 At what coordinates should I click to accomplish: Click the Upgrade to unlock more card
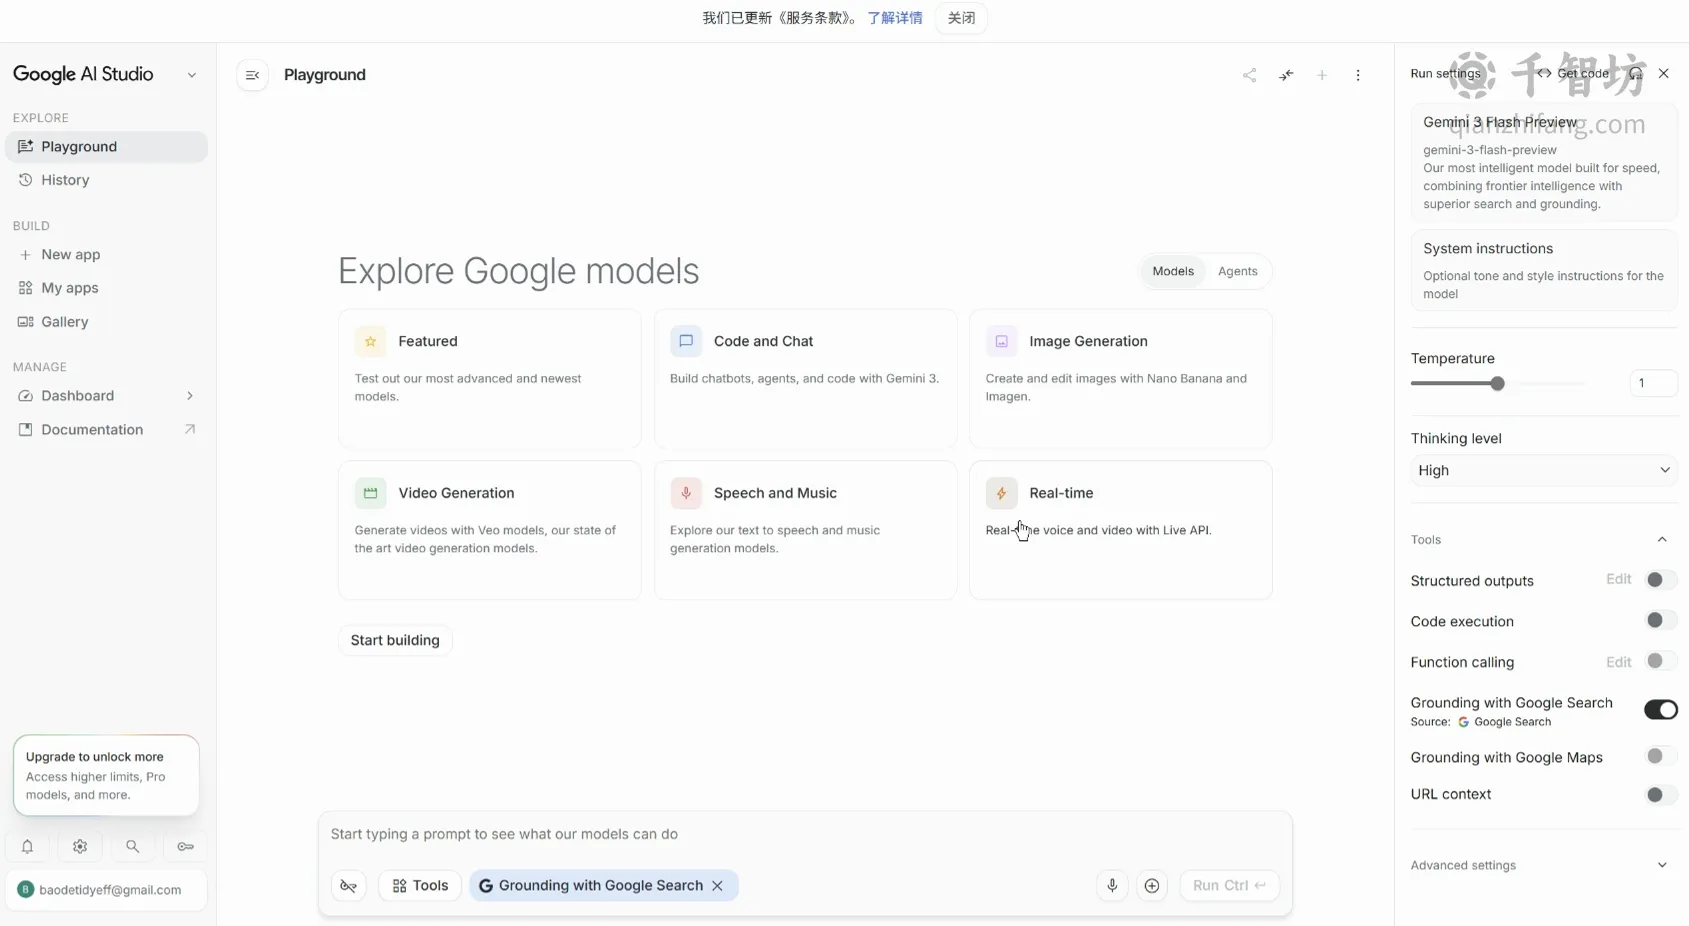106,775
